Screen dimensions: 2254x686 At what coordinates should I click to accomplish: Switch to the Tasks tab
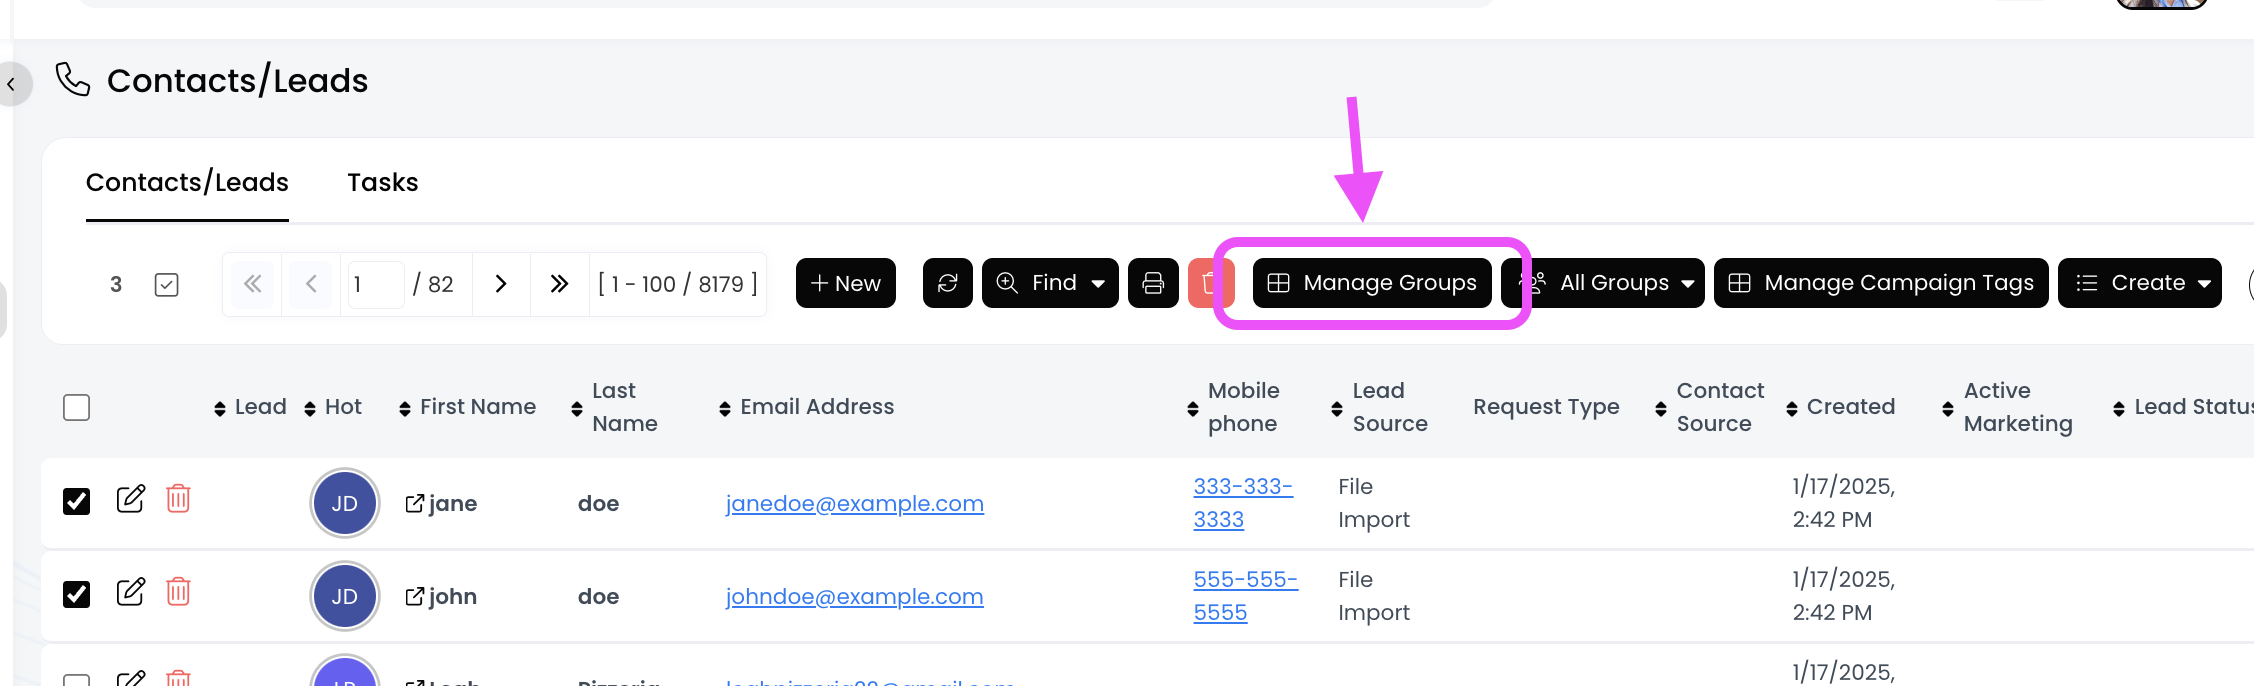[382, 182]
